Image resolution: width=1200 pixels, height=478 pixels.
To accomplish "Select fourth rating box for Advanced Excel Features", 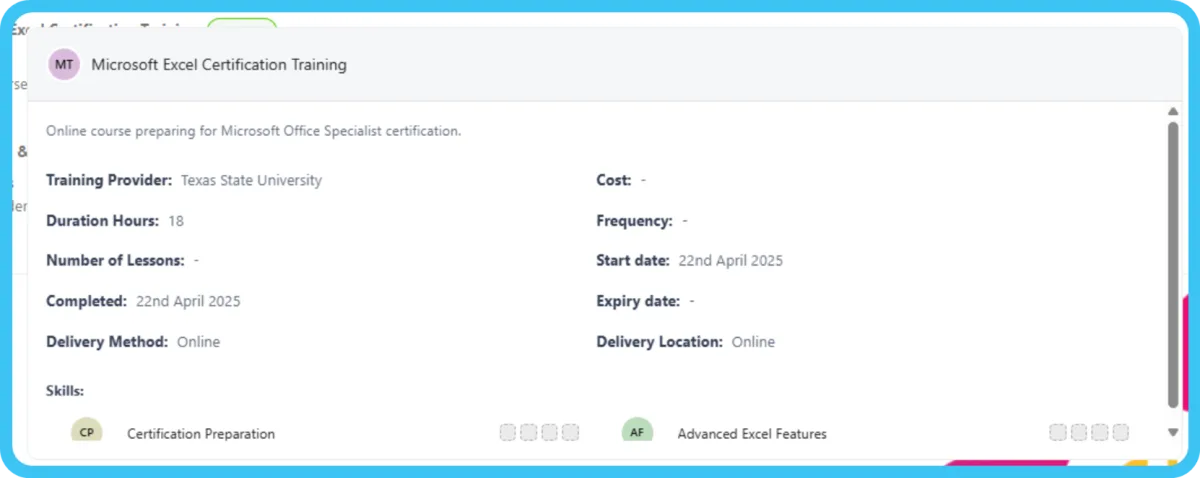I will (1120, 433).
